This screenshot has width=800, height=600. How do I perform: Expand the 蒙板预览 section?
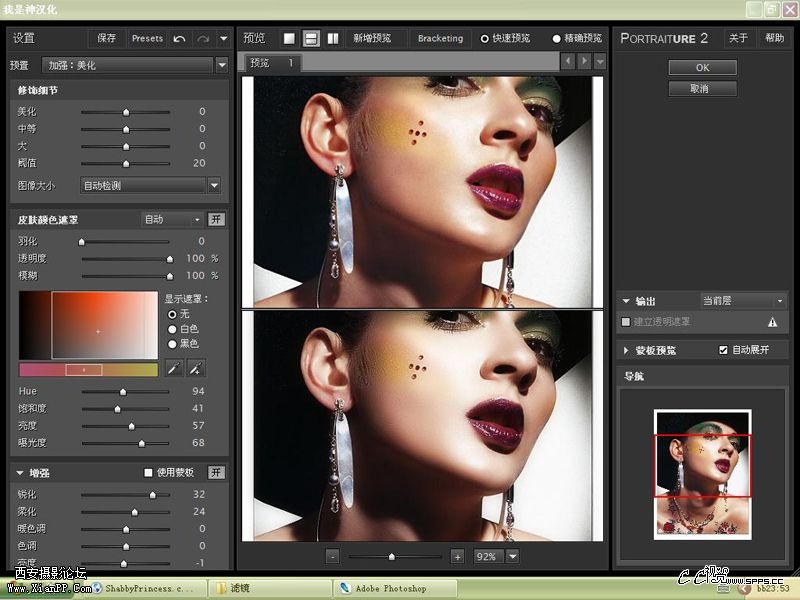[x=626, y=351]
